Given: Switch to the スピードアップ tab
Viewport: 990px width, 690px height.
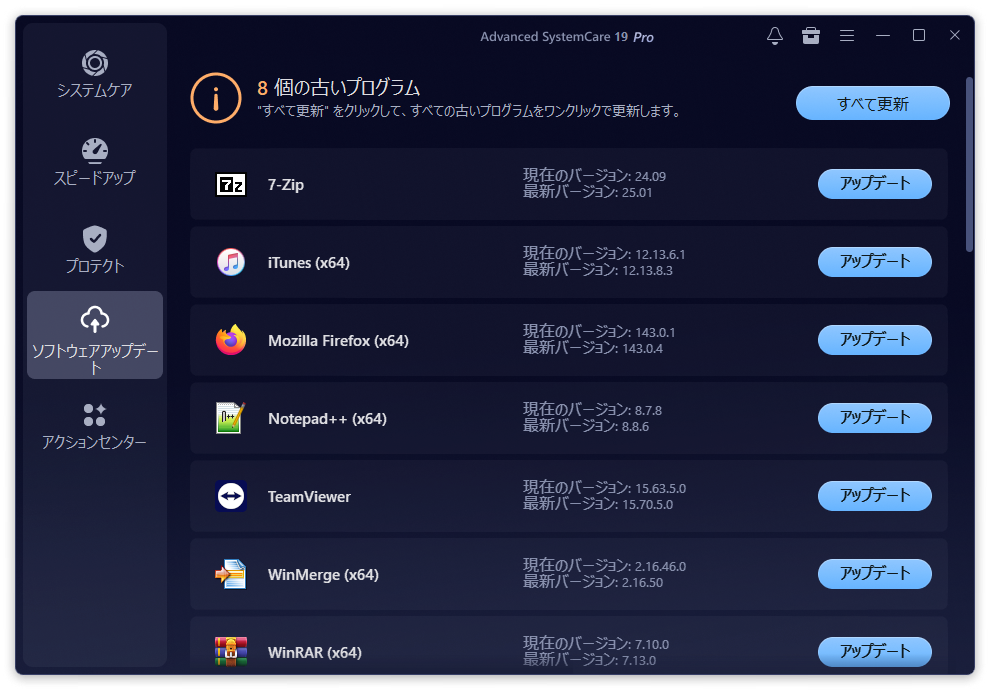Looking at the screenshot, I should [x=95, y=163].
